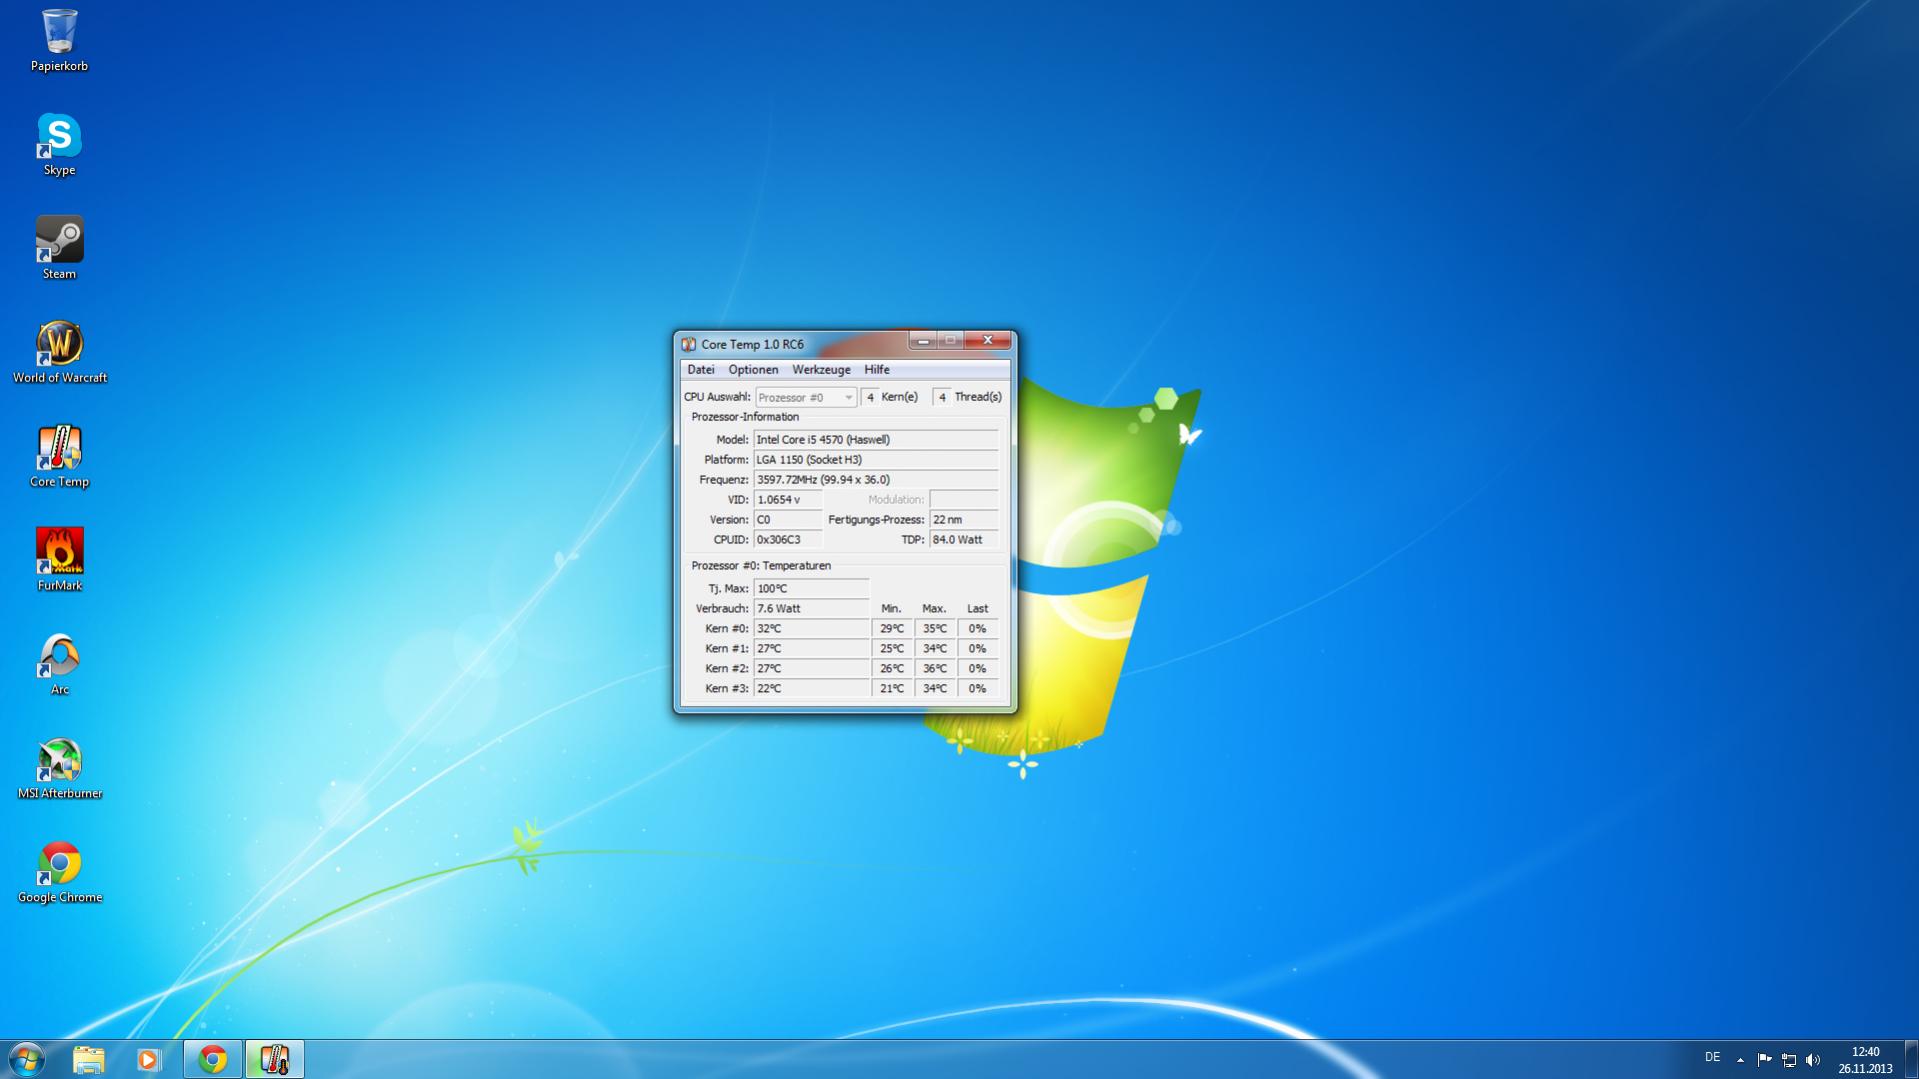Screen dimensions: 1919x1079
Task: Expand the CPU Auswahl Prozessor dropdown
Action: pyautogui.click(x=805, y=397)
